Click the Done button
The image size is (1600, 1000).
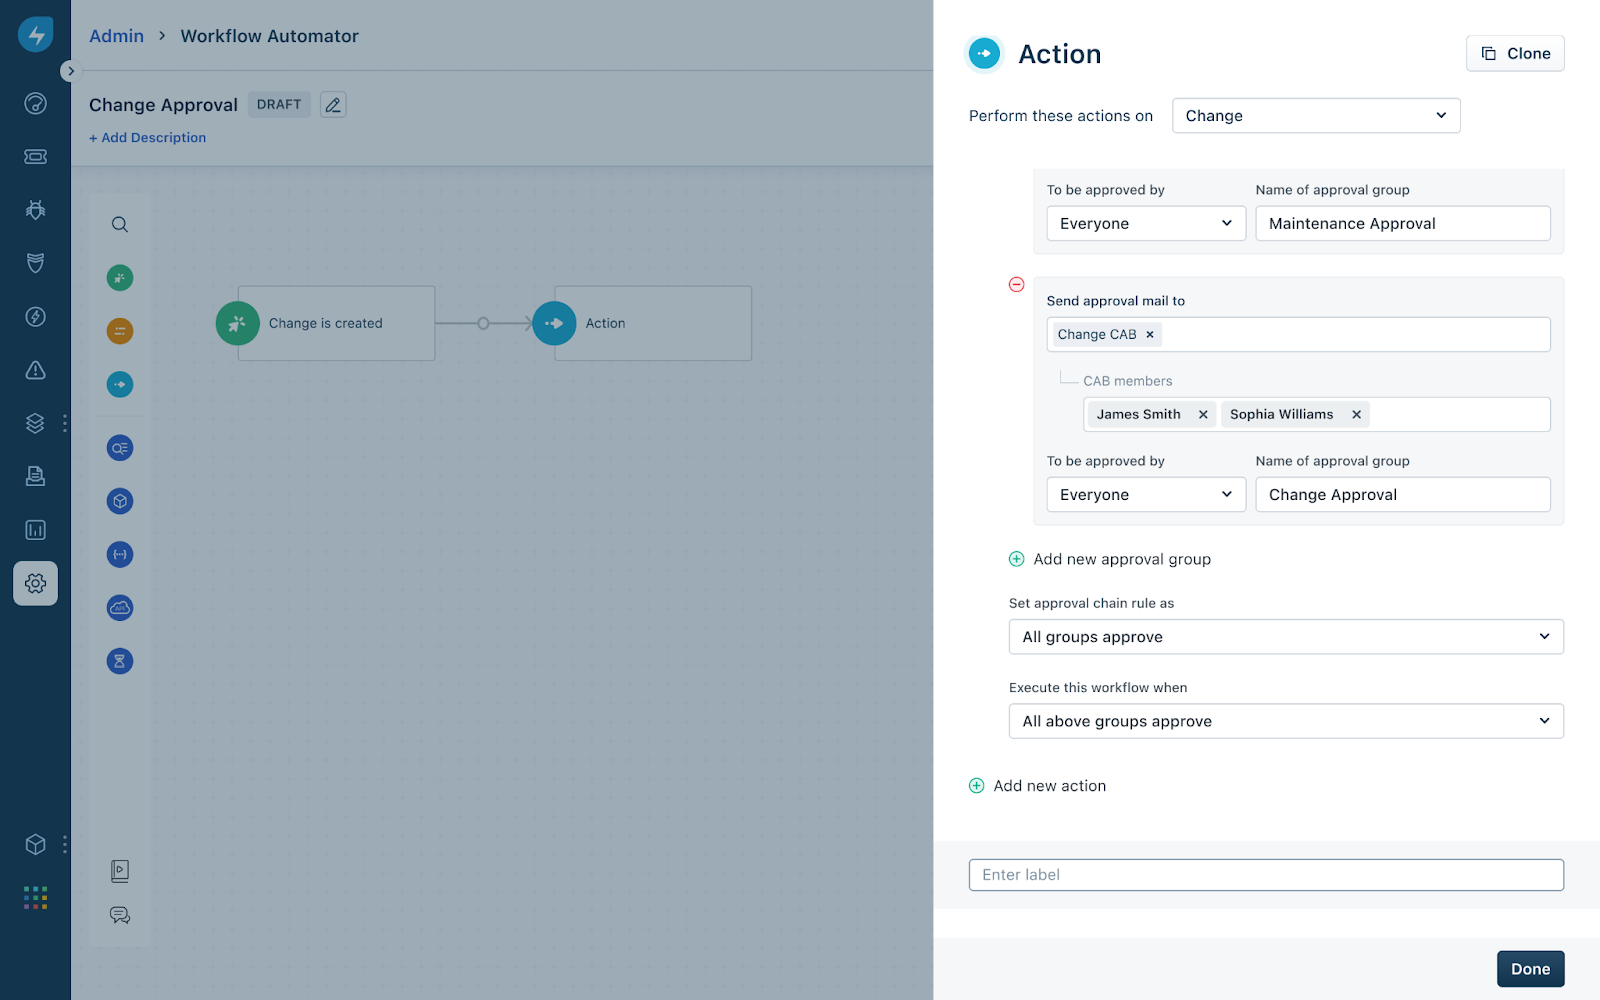[1530, 969]
